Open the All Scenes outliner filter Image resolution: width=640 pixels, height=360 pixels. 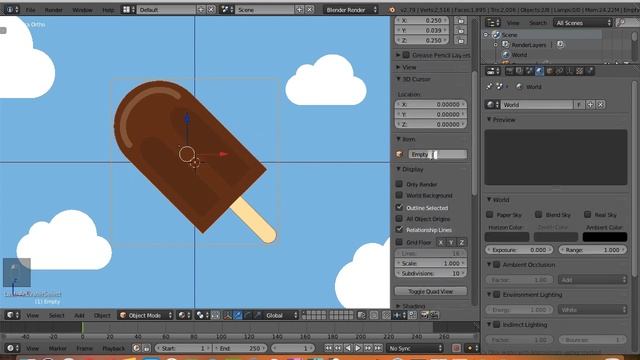tap(583, 23)
